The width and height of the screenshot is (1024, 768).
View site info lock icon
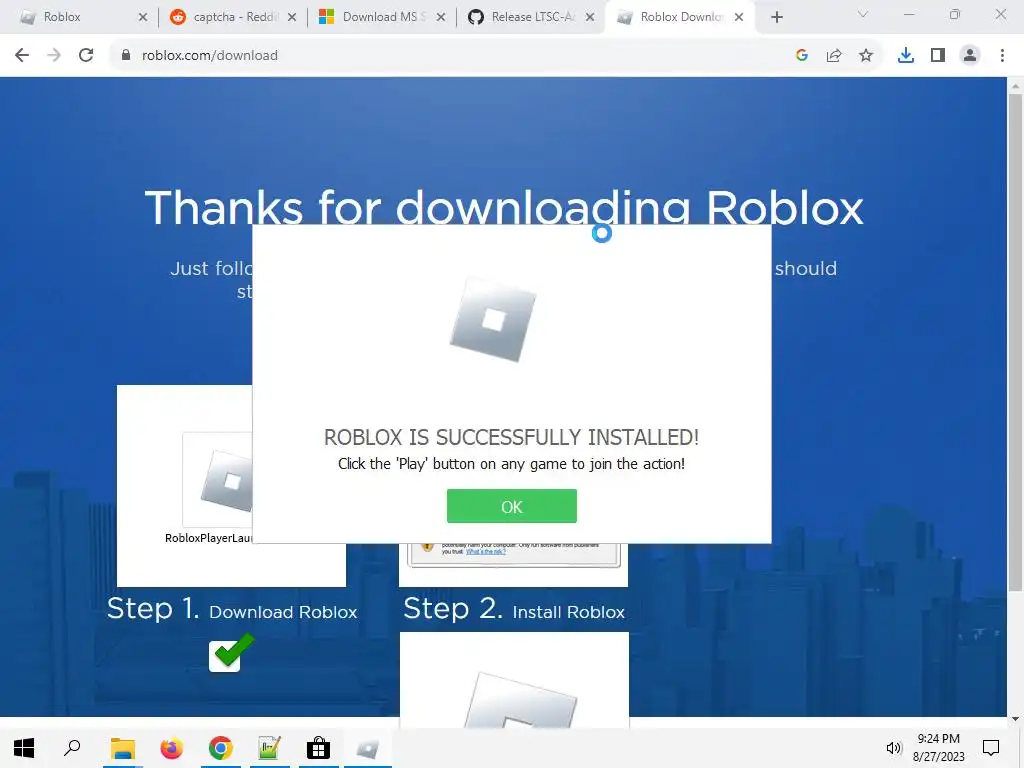(126, 56)
